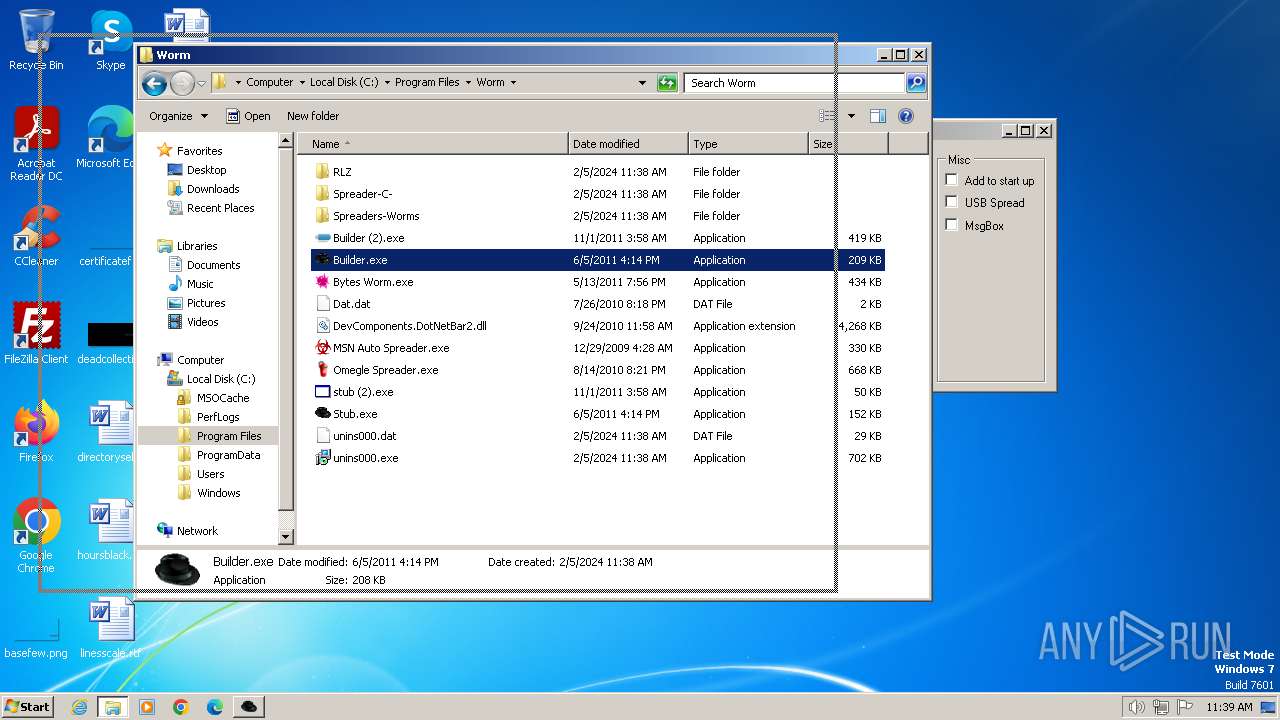Click Internet Explorer taskbar icon

click(x=79, y=707)
